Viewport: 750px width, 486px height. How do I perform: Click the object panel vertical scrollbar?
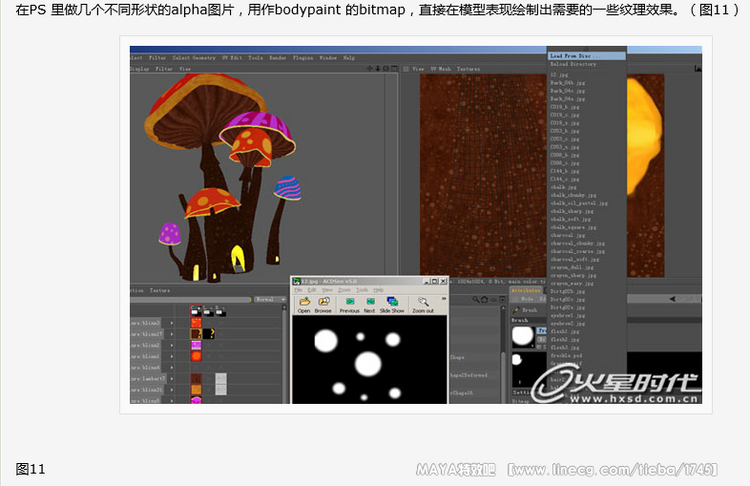[x=503, y=353]
